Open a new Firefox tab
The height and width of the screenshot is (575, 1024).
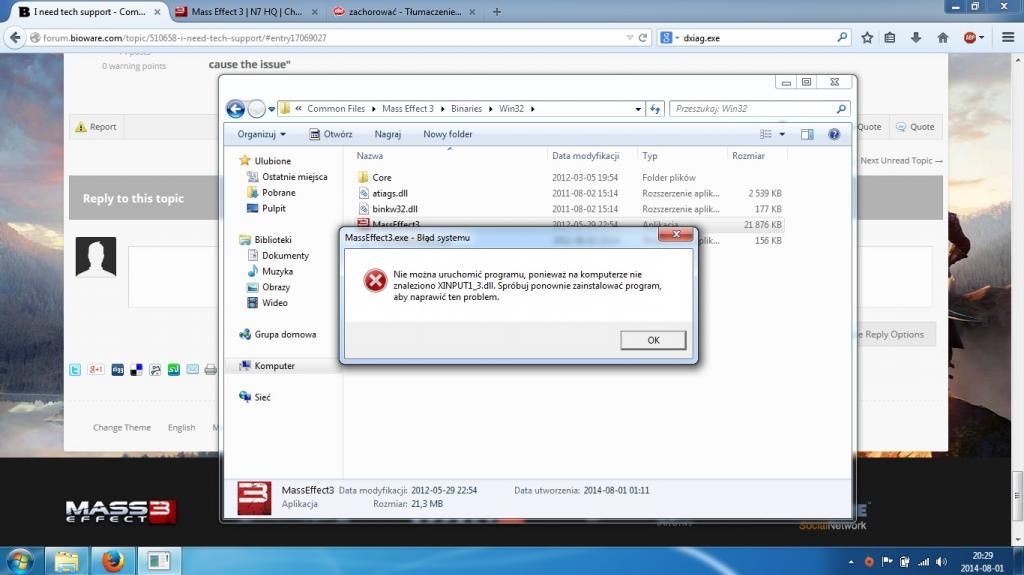click(x=497, y=12)
